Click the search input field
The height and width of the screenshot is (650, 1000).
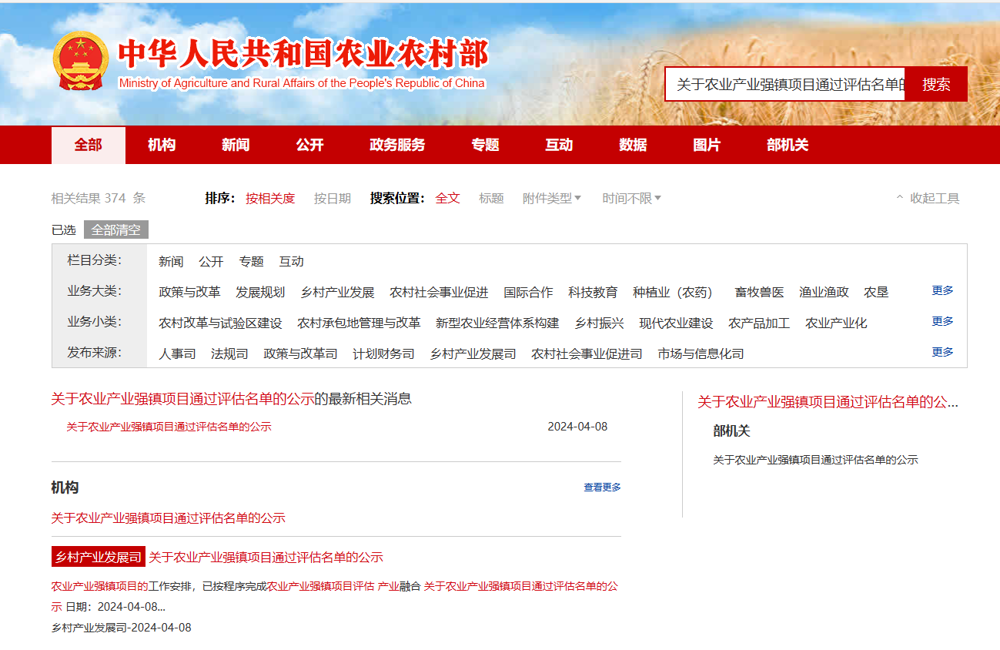[786, 85]
